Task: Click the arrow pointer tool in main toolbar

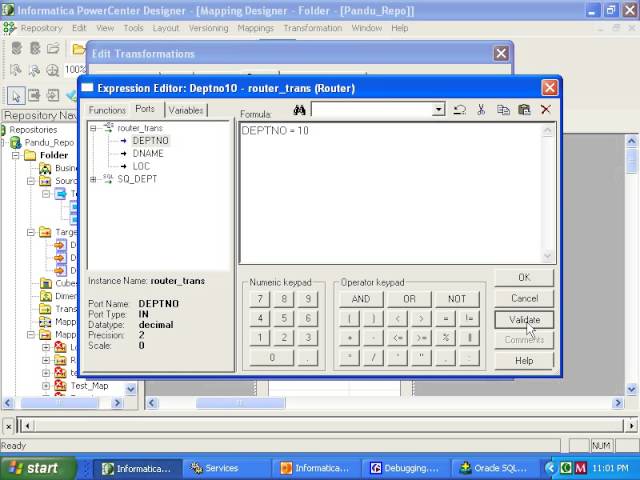Action: tap(16, 96)
